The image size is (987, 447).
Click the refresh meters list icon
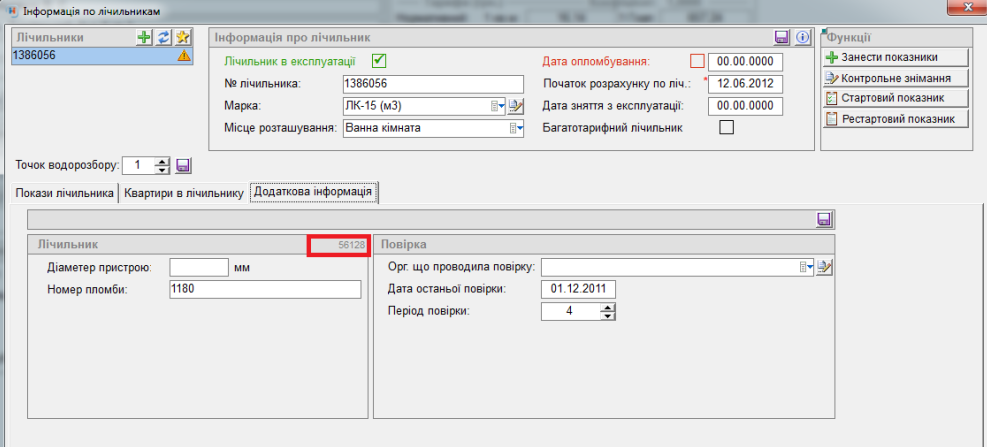tap(163, 37)
